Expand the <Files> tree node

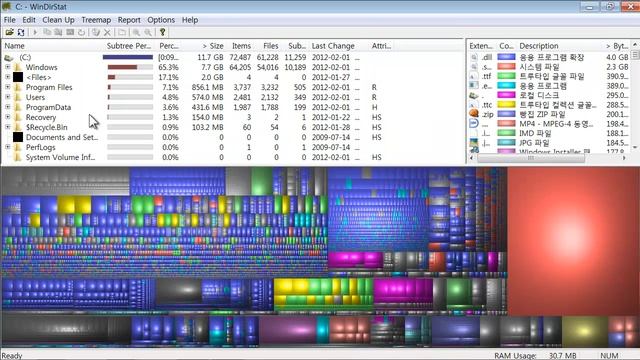(7, 77)
